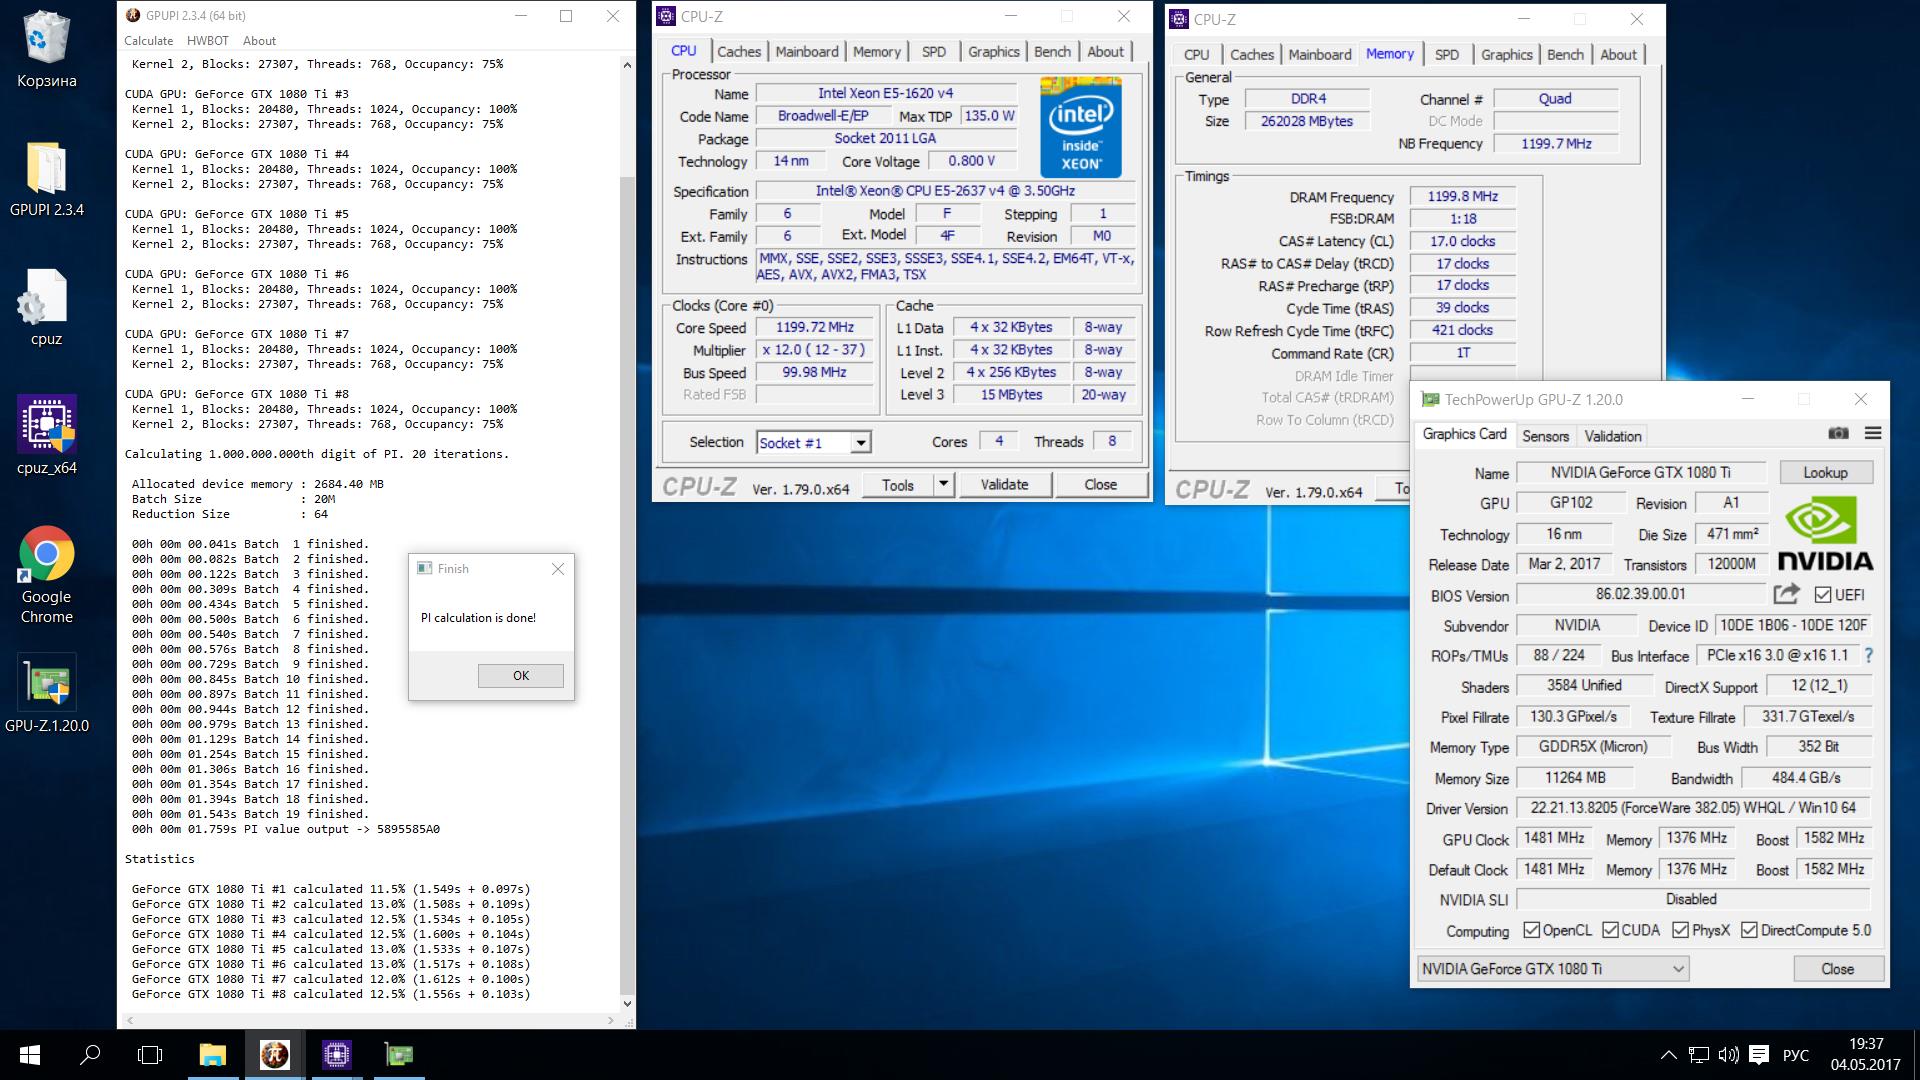Open the Recycle Bin desktop icon
Viewport: 1920px width, 1080px height.
tap(46, 50)
